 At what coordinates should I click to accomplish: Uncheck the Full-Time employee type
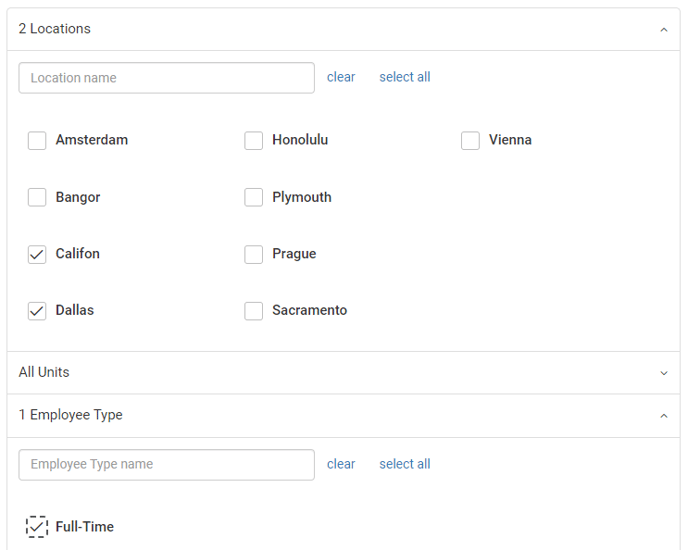[x=37, y=527]
